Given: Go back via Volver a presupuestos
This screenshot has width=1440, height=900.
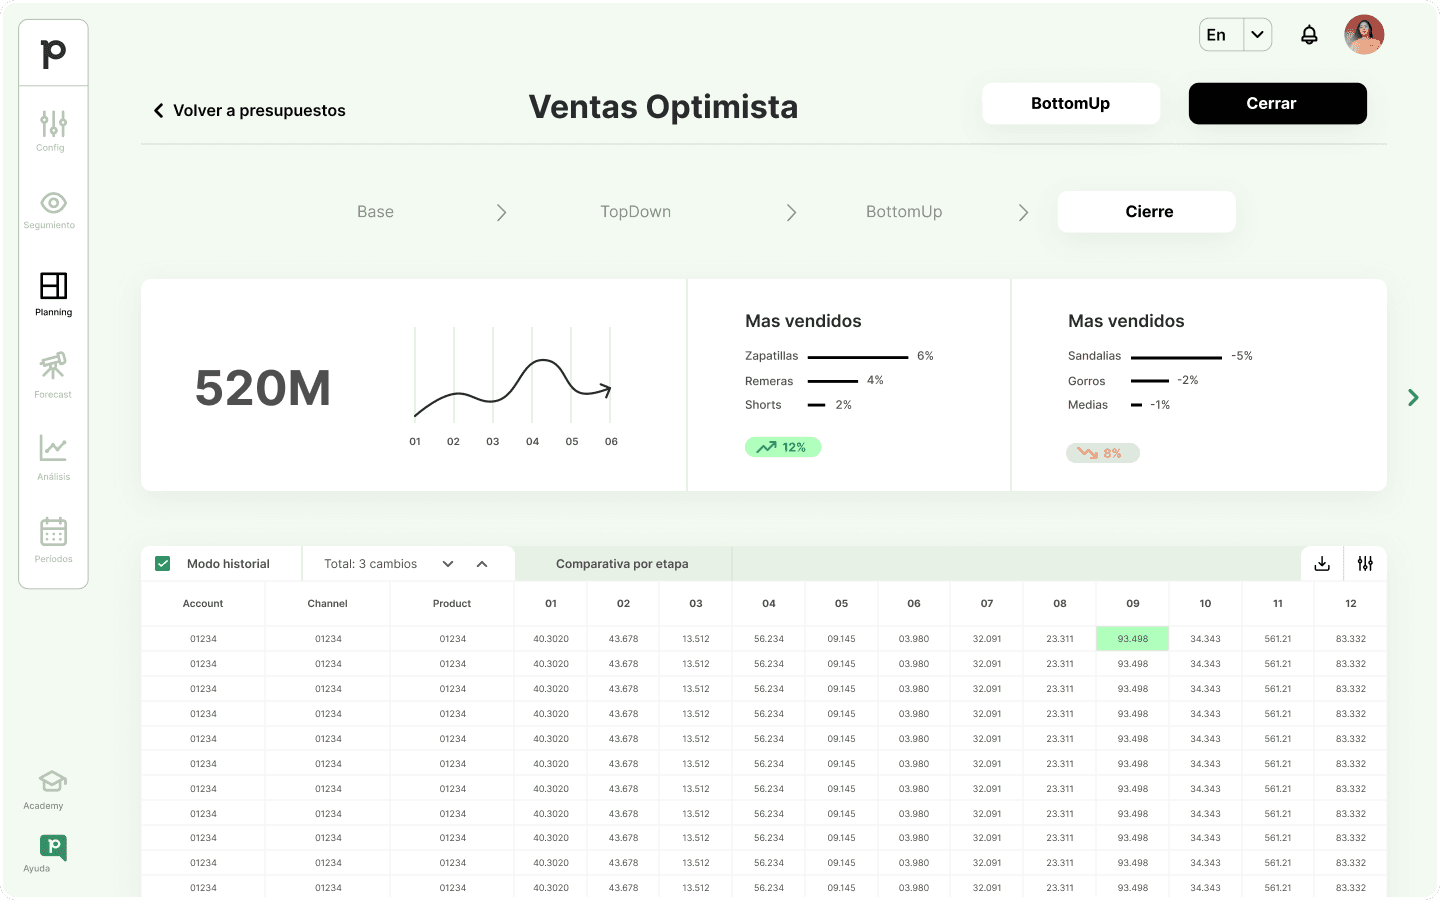Looking at the screenshot, I should [x=250, y=111].
